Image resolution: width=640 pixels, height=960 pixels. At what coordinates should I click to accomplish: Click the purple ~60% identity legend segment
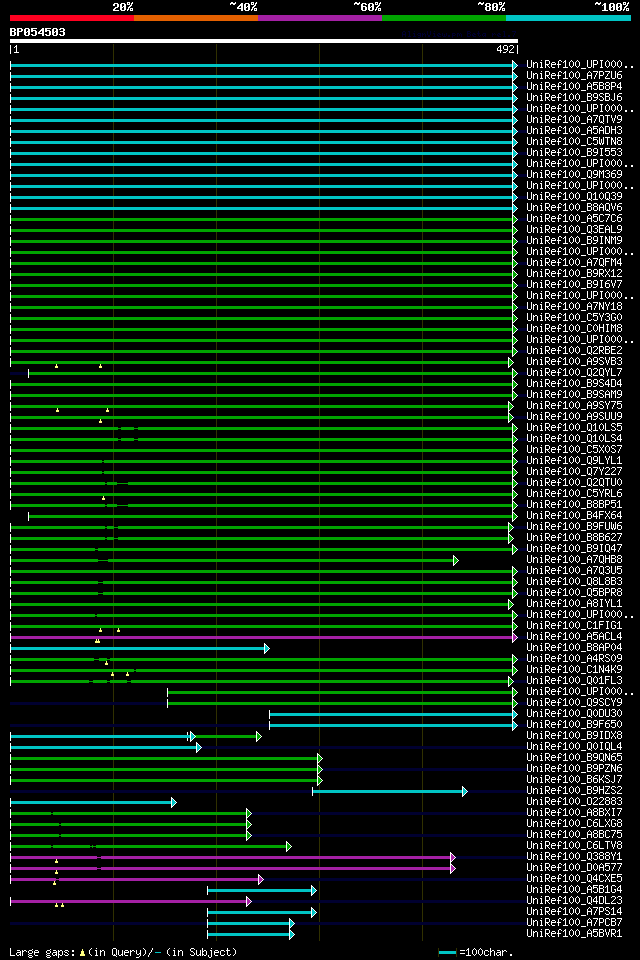(x=320, y=18)
